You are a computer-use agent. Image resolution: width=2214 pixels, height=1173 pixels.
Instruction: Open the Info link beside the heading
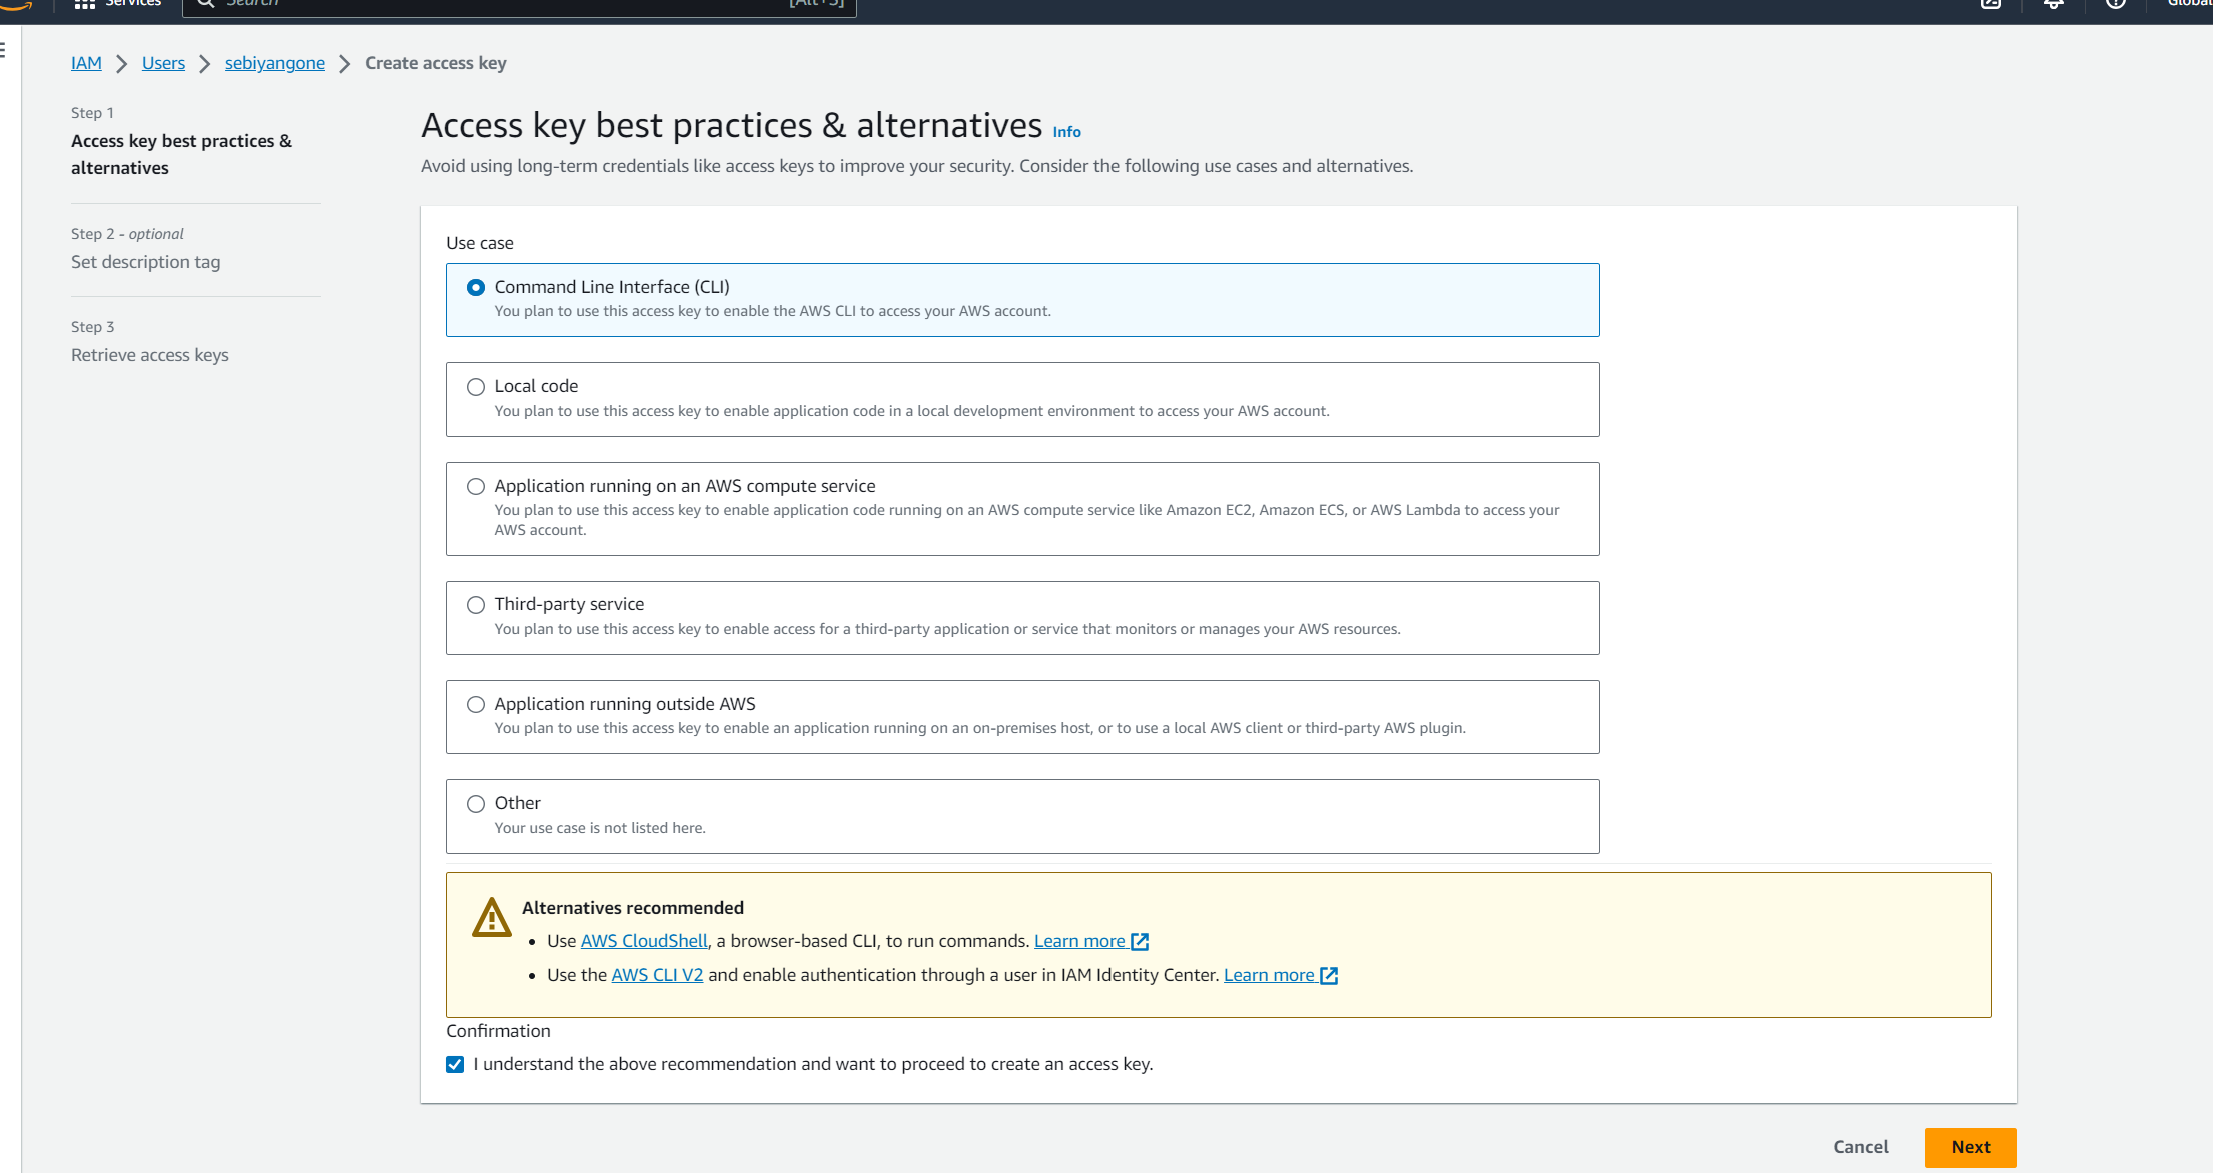coord(1066,132)
